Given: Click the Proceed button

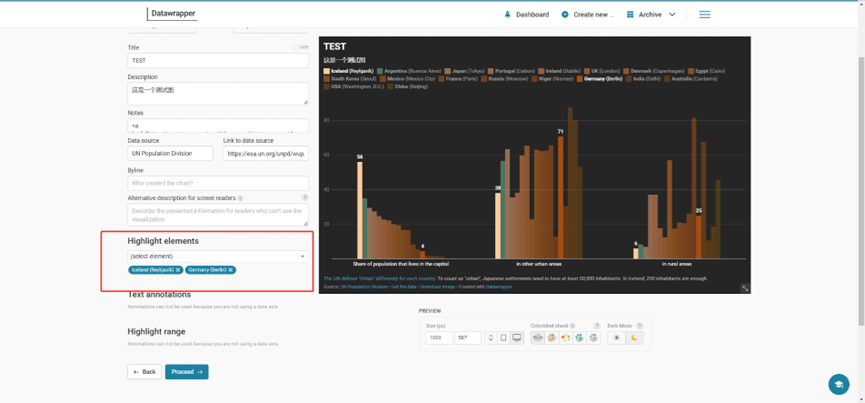Looking at the screenshot, I should coord(186,372).
